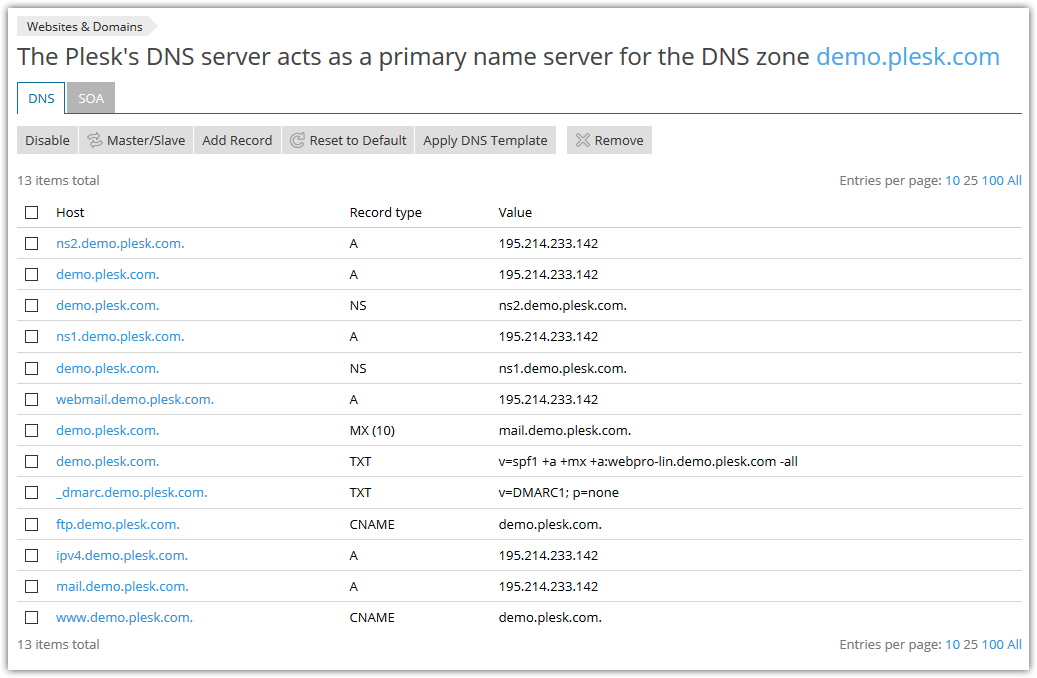Toggle the select-all checkbox in the header
Image resolution: width=1037 pixels, height=678 pixels.
pos(31,212)
